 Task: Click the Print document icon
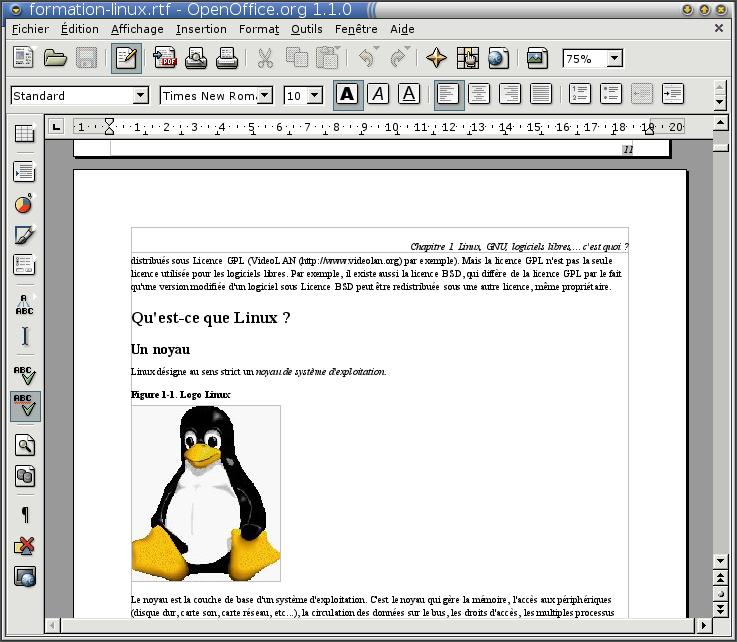[227, 58]
